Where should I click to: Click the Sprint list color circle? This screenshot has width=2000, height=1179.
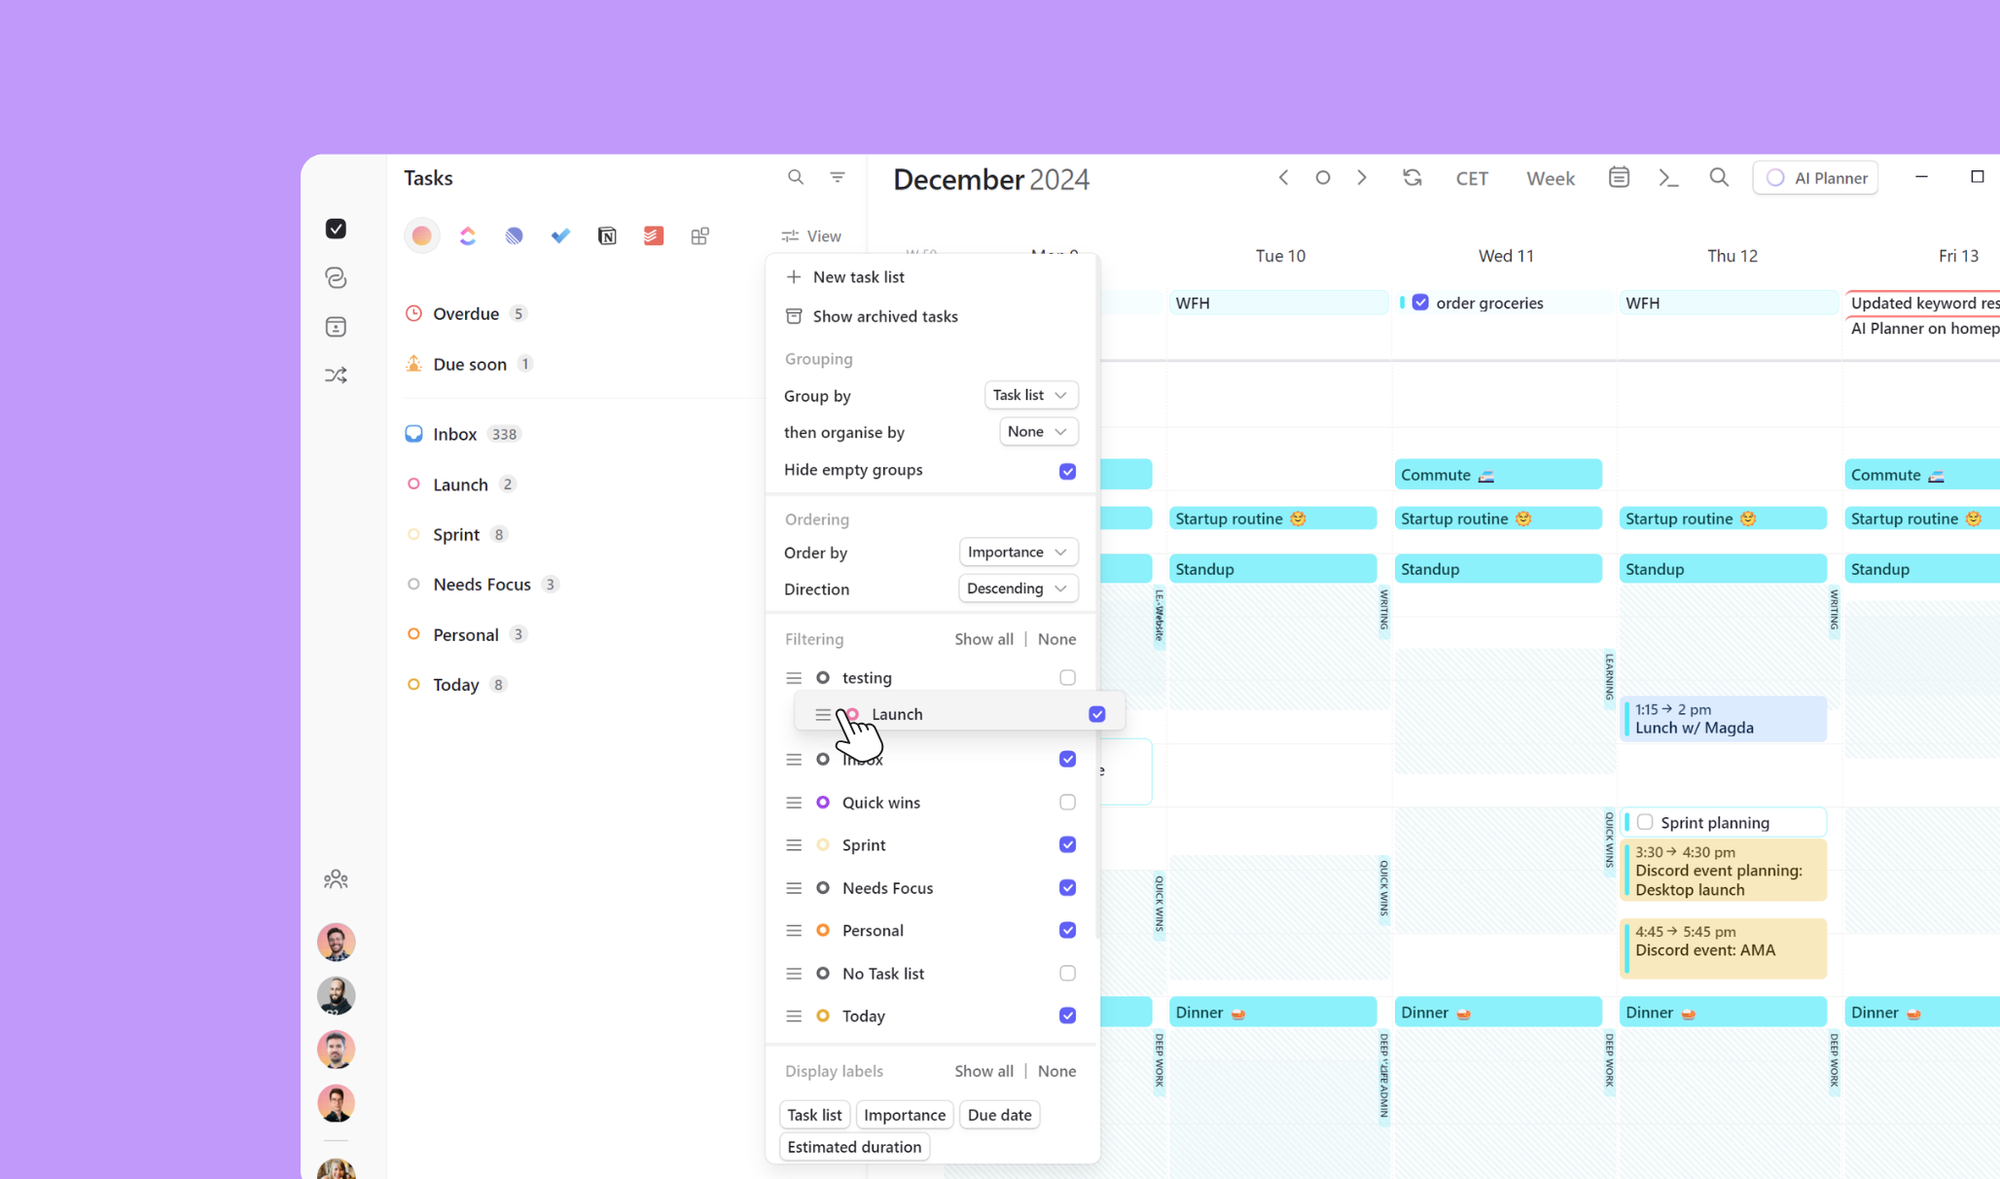[x=414, y=534]
